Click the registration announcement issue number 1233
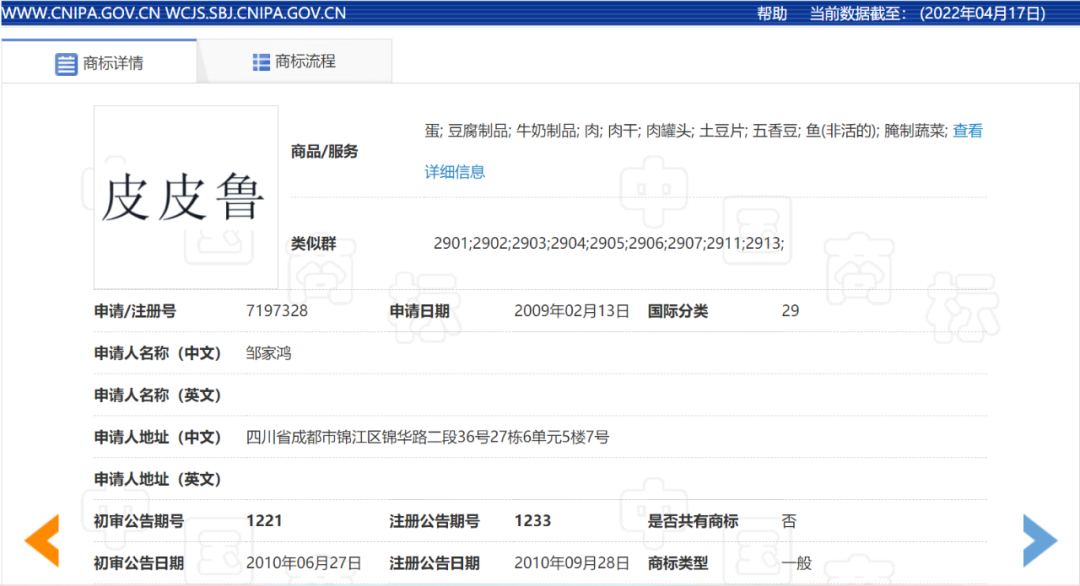 [x=532, y=521]
